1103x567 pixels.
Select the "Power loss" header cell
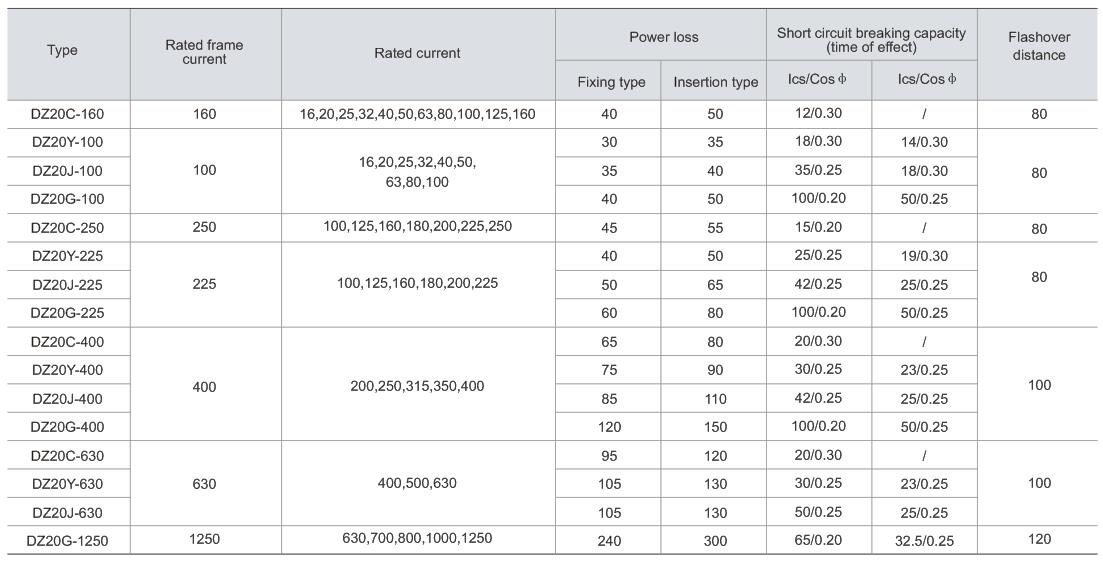point(664,37)
